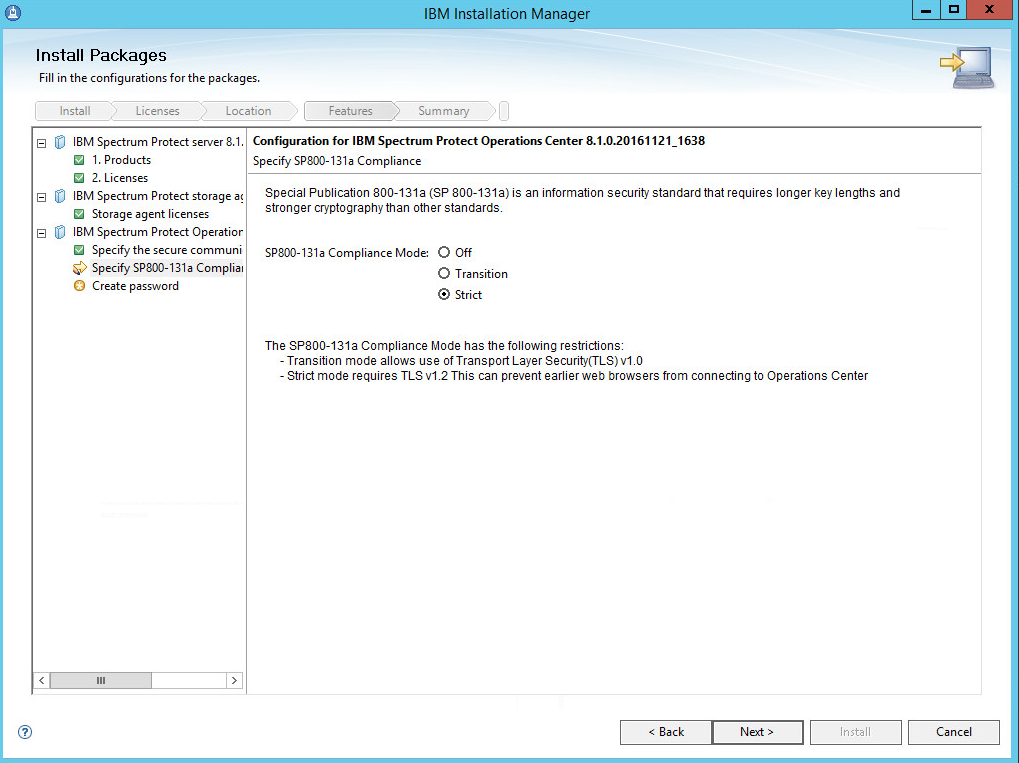Image resolution: width=1019 pixels, height=763 pixels.
Task: Select the Strict compliance mode radio button
Action: click(444, 295)
